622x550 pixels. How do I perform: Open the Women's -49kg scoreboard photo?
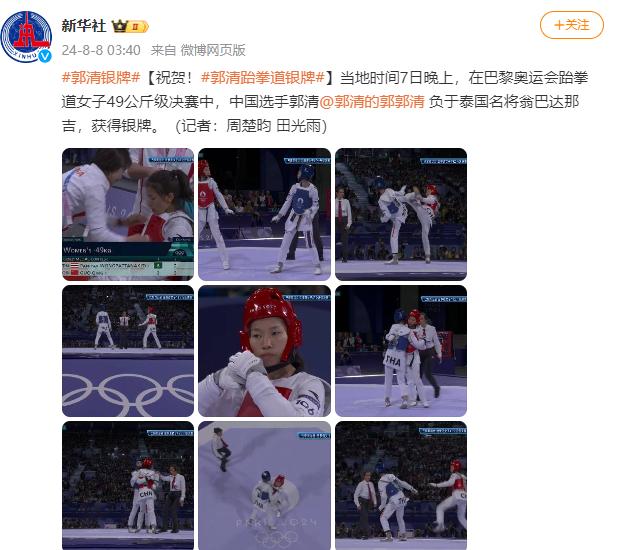128,214
